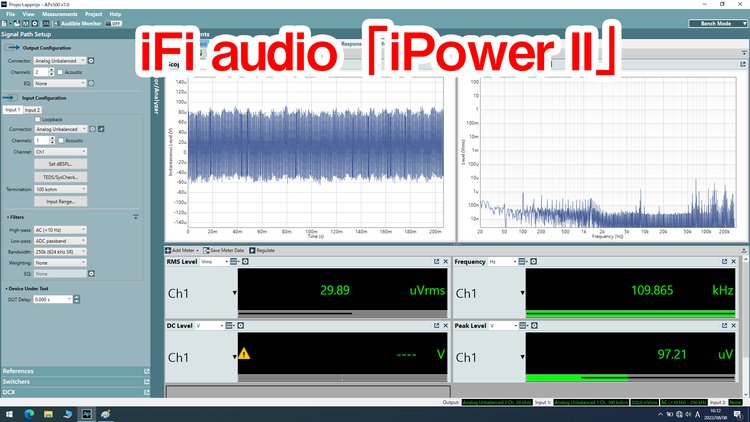This screenshot has height=422, width=750.
Task: Open Frequency Hz unit dropdown
Action: [502, 261]
